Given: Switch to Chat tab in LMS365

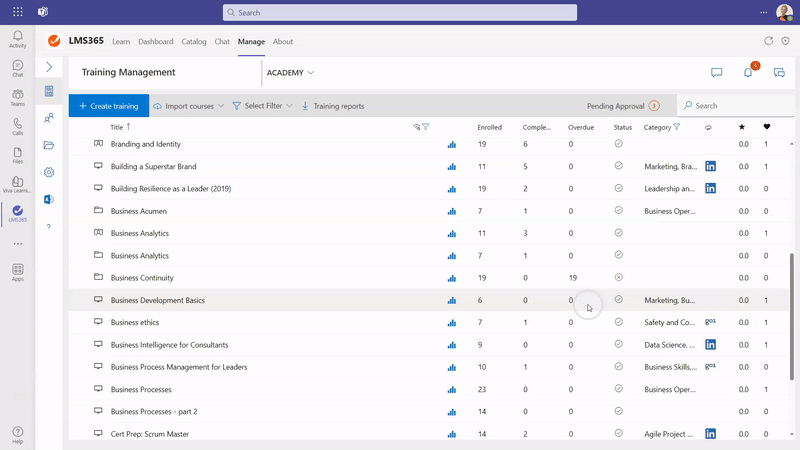Looking at the screenshot, I should [x=222, y=41].
